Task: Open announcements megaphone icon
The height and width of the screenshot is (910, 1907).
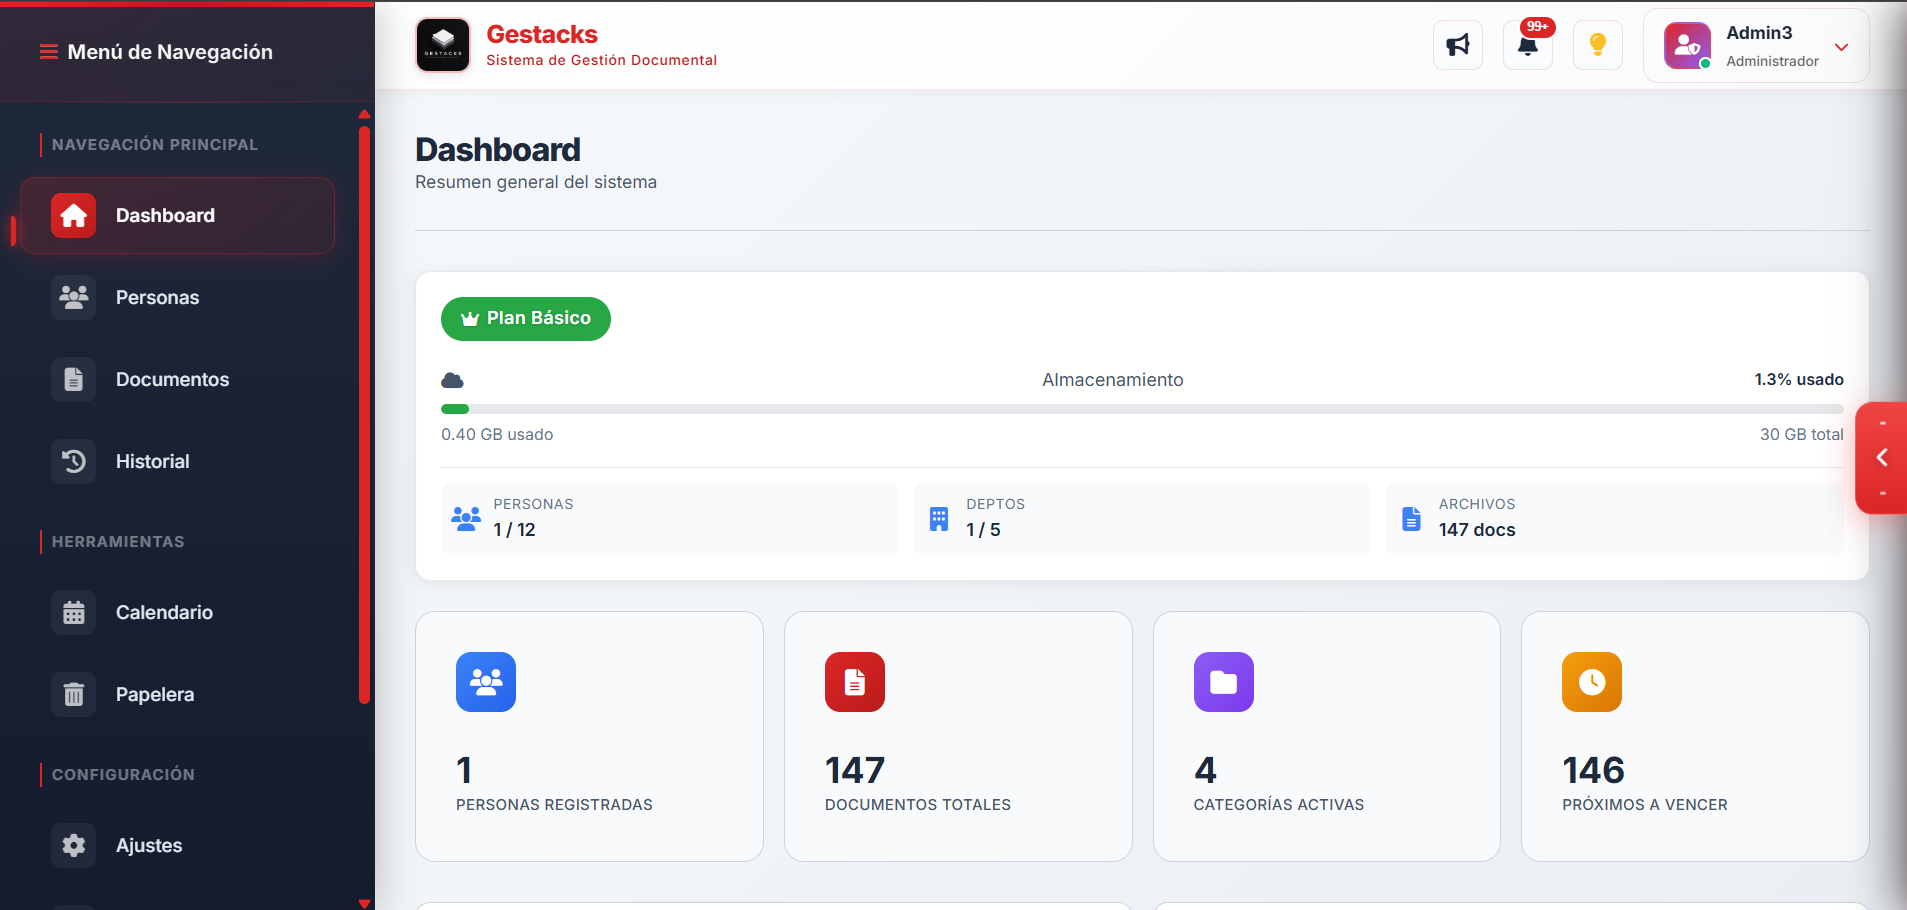Action: 1458,45
